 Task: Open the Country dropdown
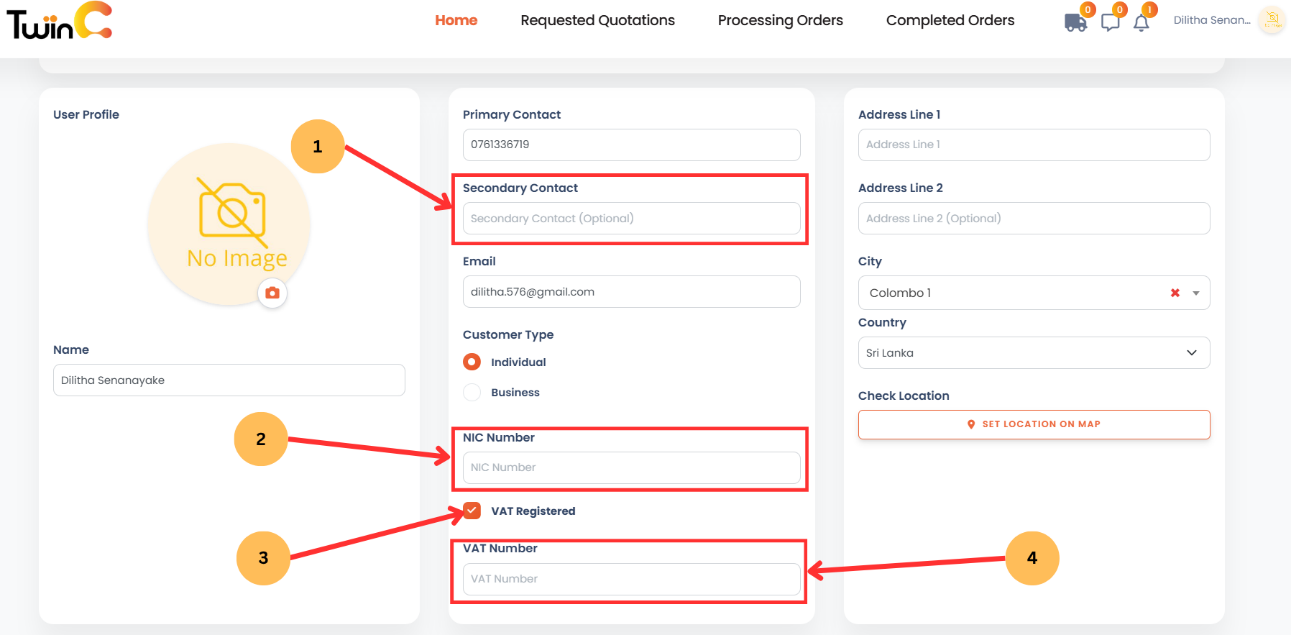(1191, 352)
